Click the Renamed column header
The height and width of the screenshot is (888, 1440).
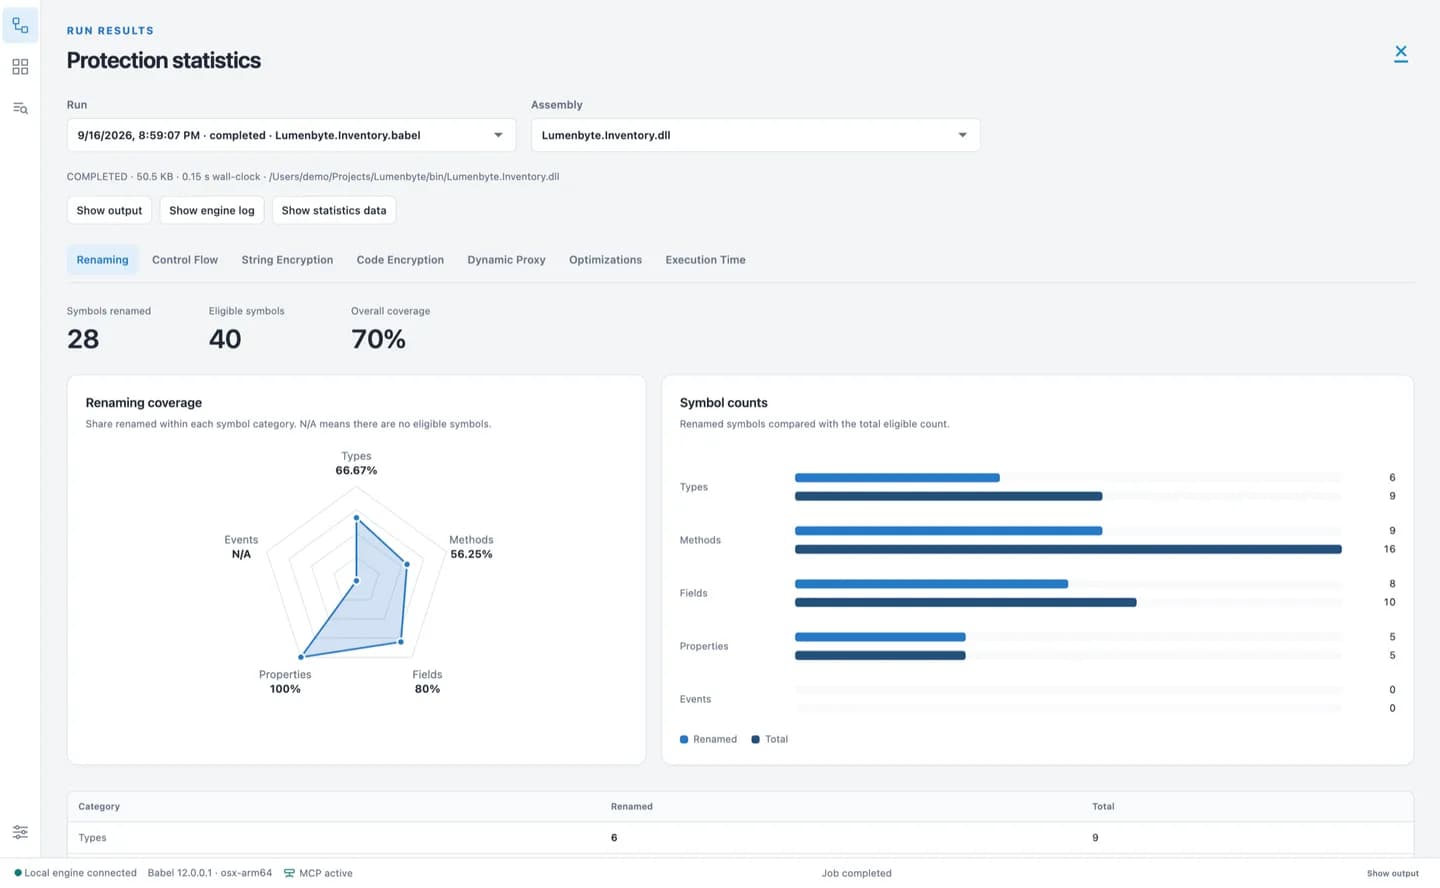(632, 806)
